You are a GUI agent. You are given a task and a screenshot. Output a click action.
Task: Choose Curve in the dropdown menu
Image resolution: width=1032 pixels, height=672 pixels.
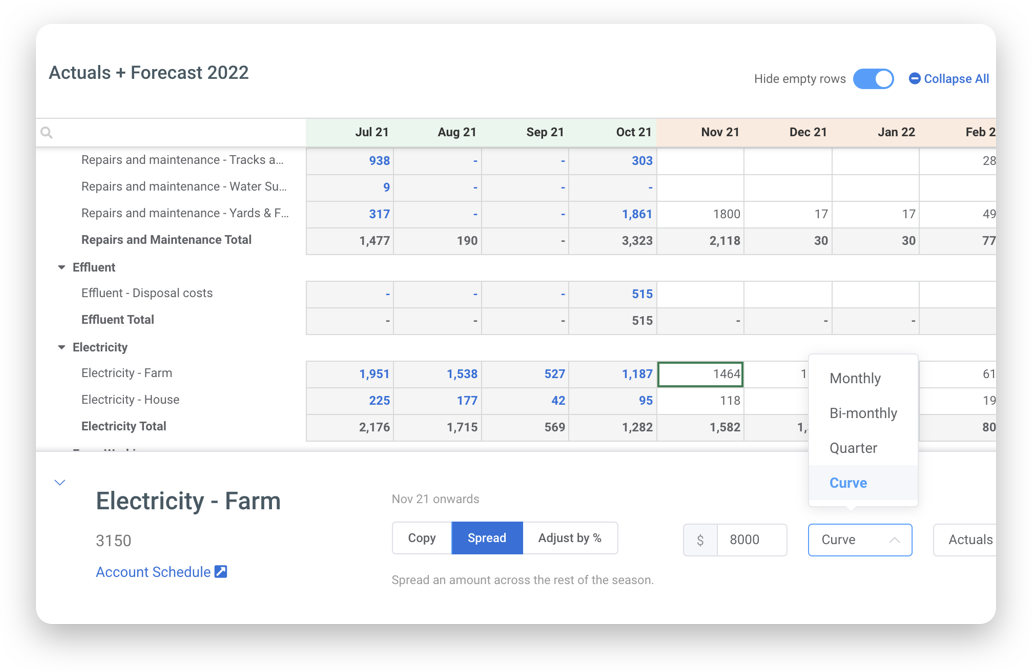(847, 483)
